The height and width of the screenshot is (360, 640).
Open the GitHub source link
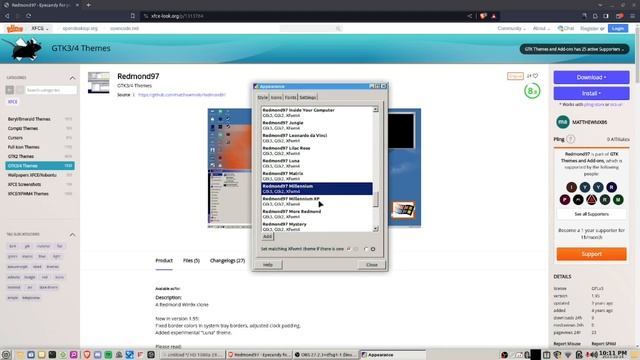tap(182, 95)
